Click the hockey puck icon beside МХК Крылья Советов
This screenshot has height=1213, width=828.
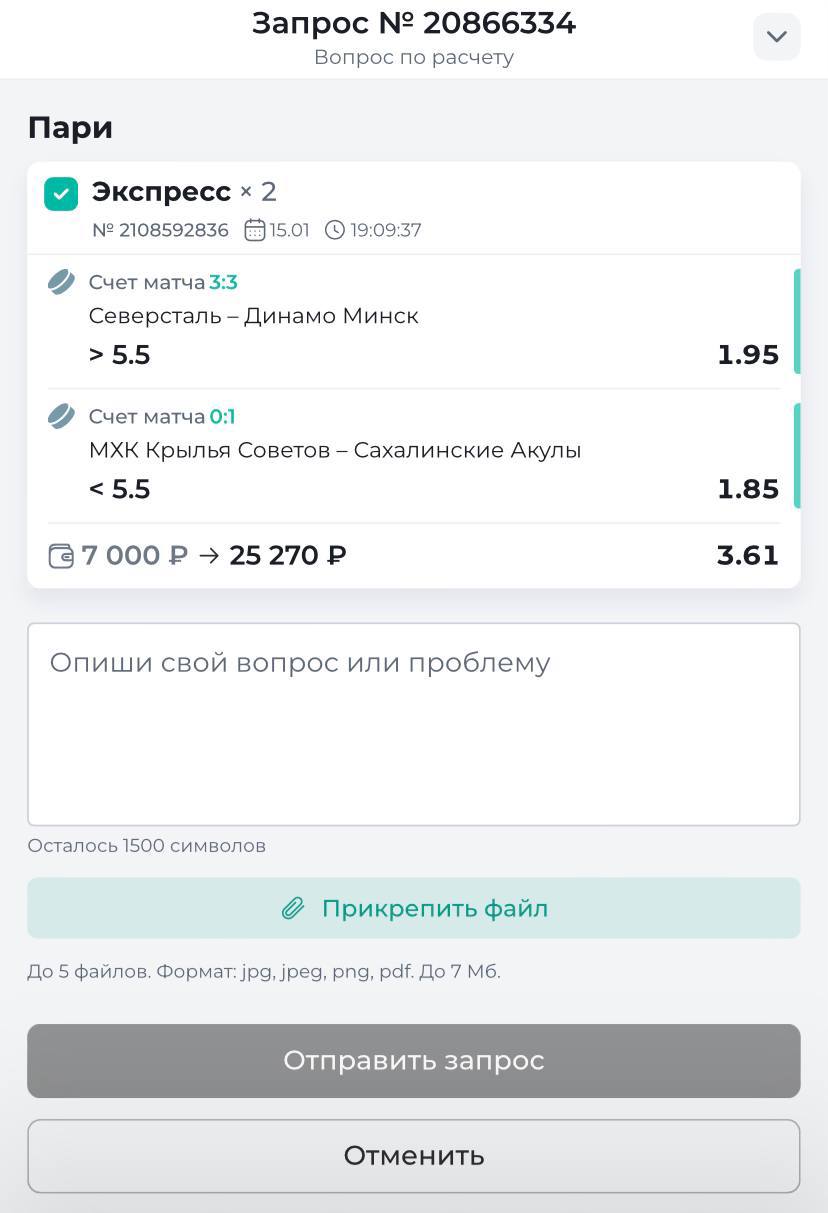(x=62, y=416)
